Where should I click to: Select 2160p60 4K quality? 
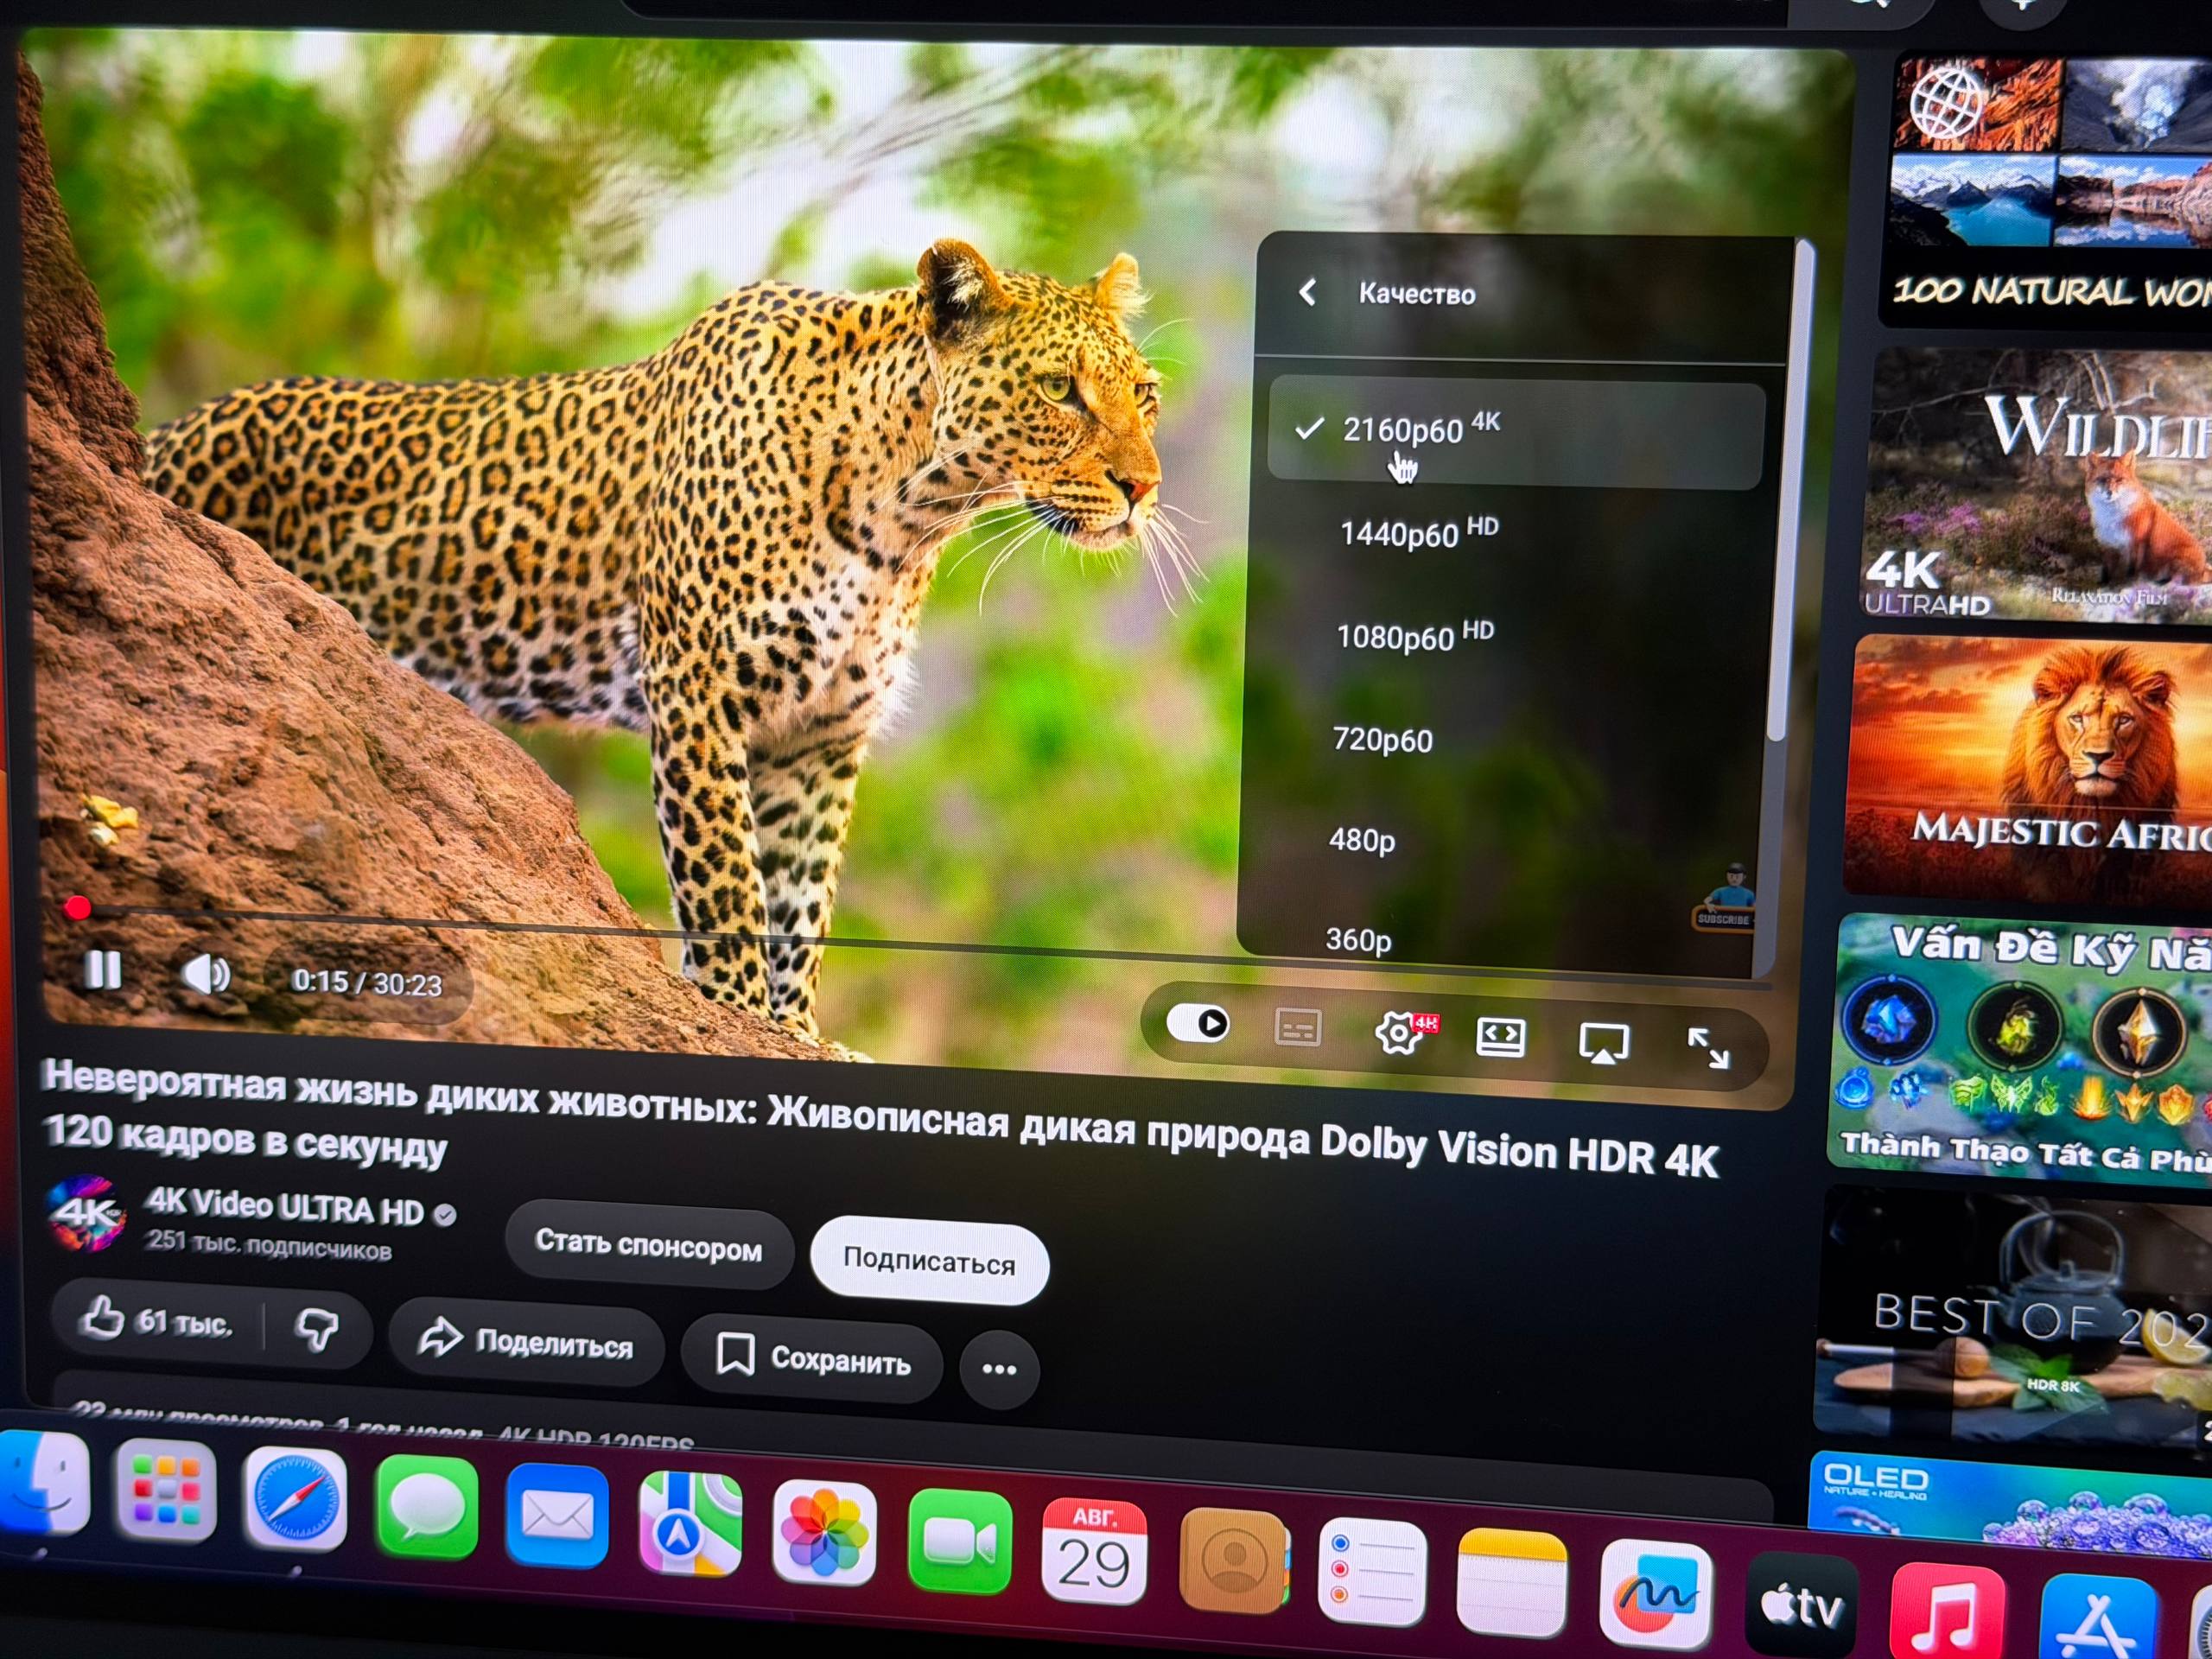pyautogui.click(x=1515, y=433)
